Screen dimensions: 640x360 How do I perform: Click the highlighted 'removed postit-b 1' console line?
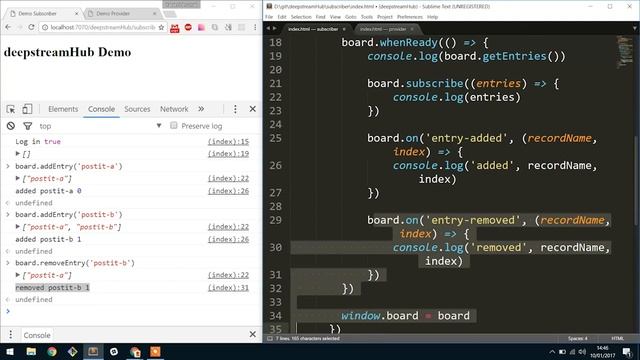[52, 287]
